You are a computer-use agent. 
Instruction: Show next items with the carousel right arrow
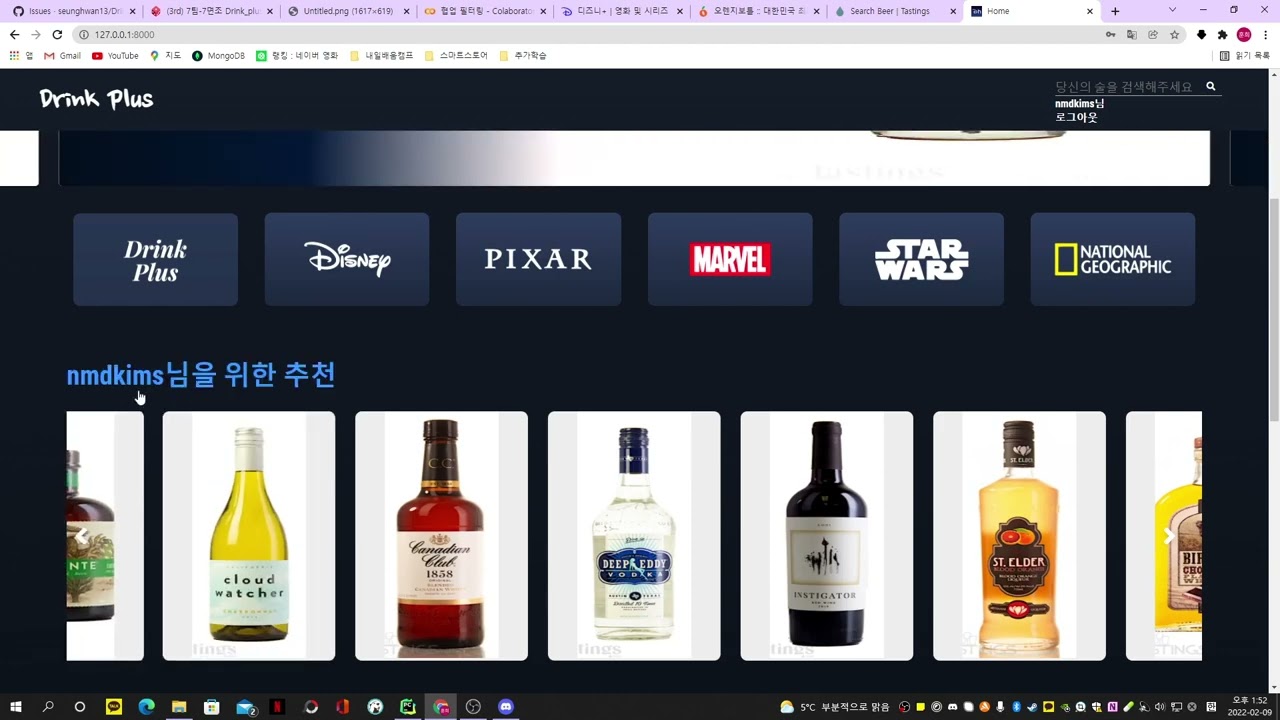1168,537
